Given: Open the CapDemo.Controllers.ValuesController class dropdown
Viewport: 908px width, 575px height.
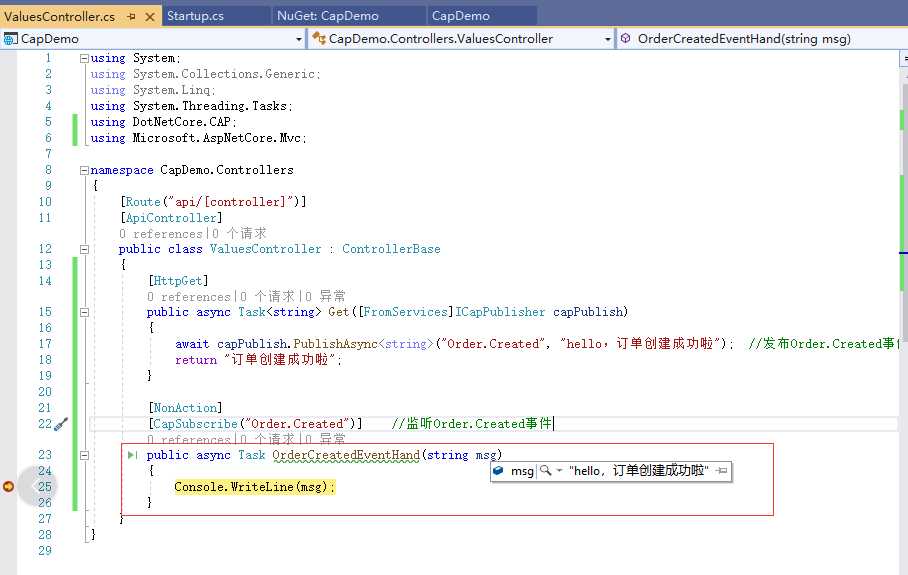Looking at the screenshot, I should tap(607, 39).
